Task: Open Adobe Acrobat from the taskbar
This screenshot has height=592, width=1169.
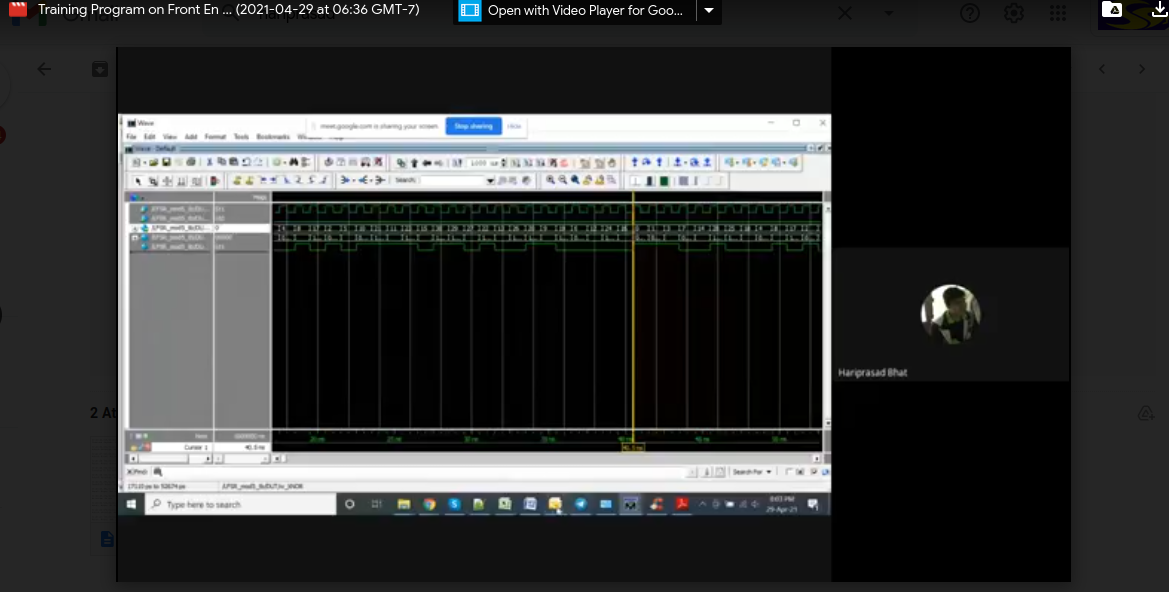Action: click(681, 504)
